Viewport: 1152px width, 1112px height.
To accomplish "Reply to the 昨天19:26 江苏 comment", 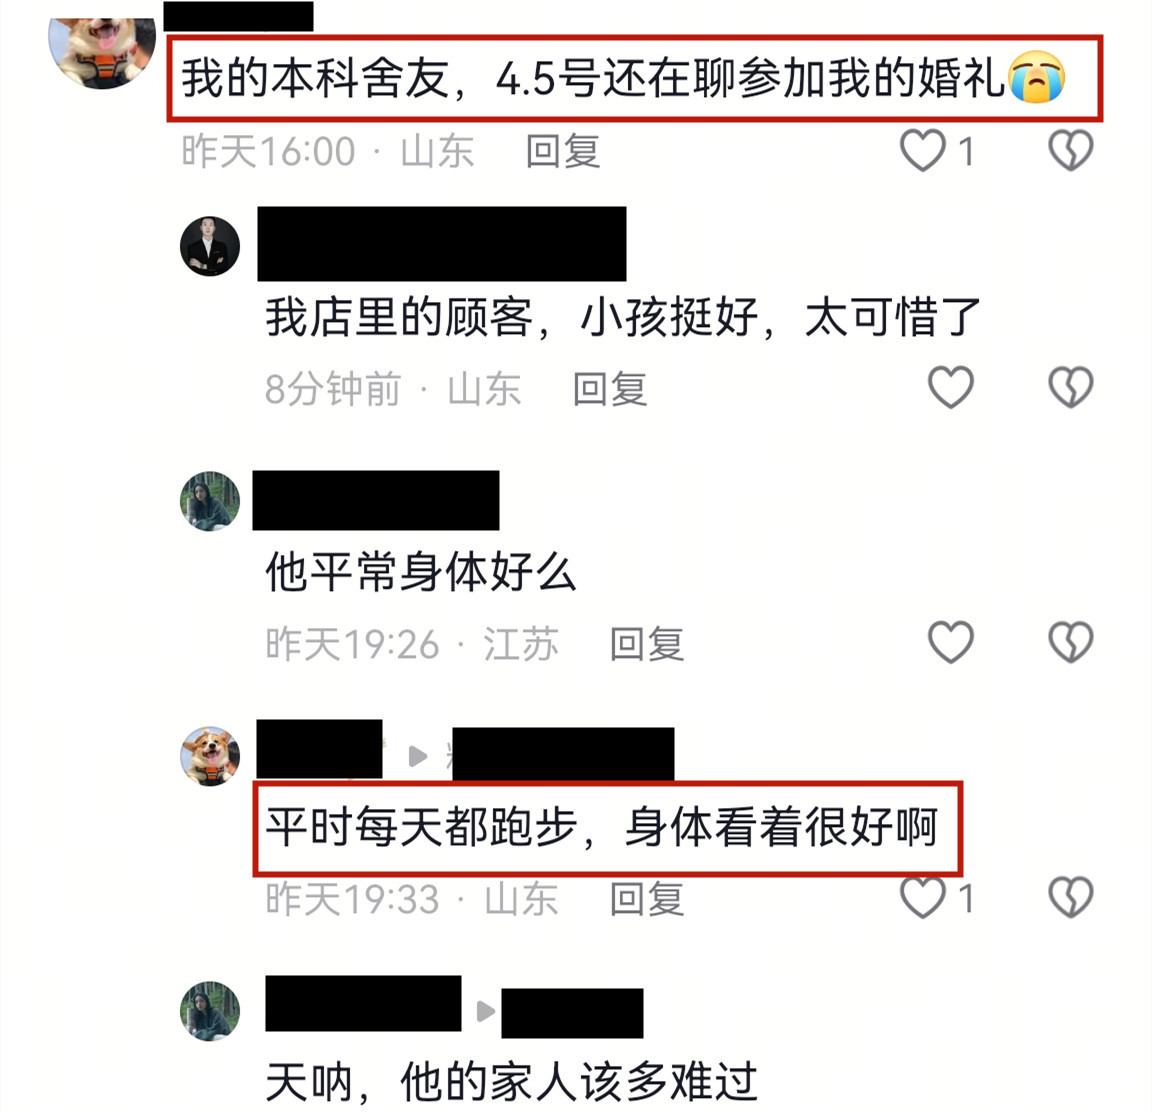I will click(647, 644).
